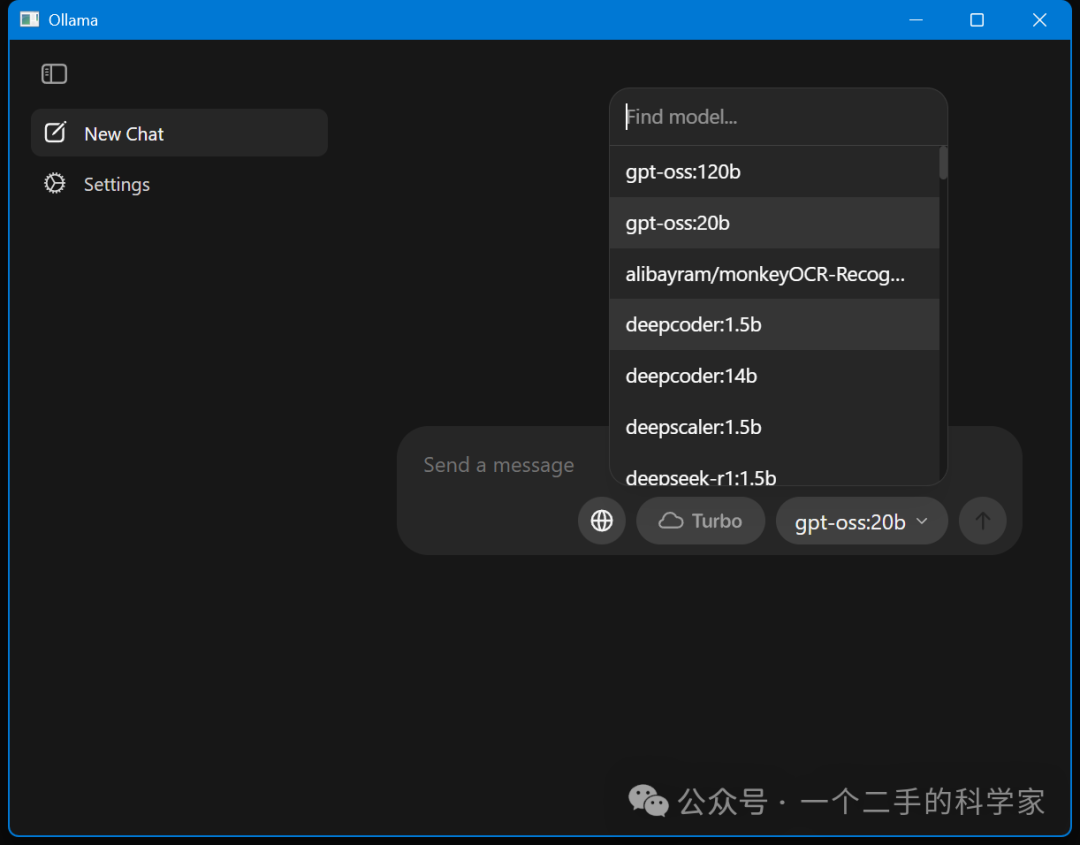Enable Turbo cloud mode
Viewport: 1080px width, 845px height.
click(700, 521)
